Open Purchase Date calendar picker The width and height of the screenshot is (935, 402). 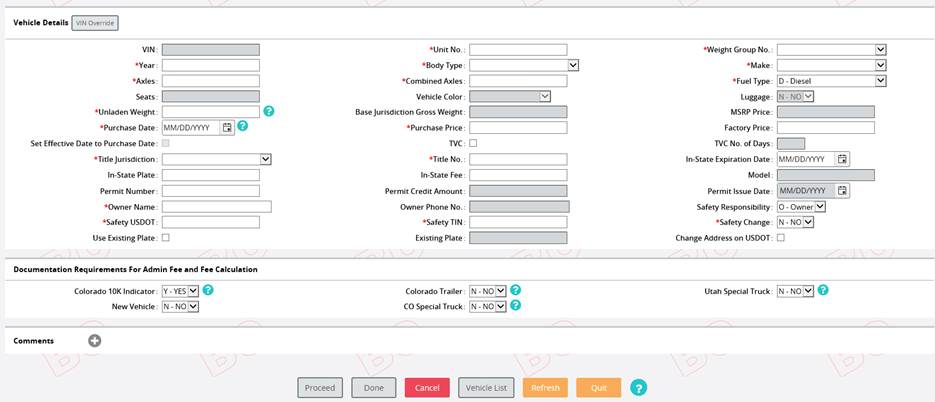tap(227, 128)
